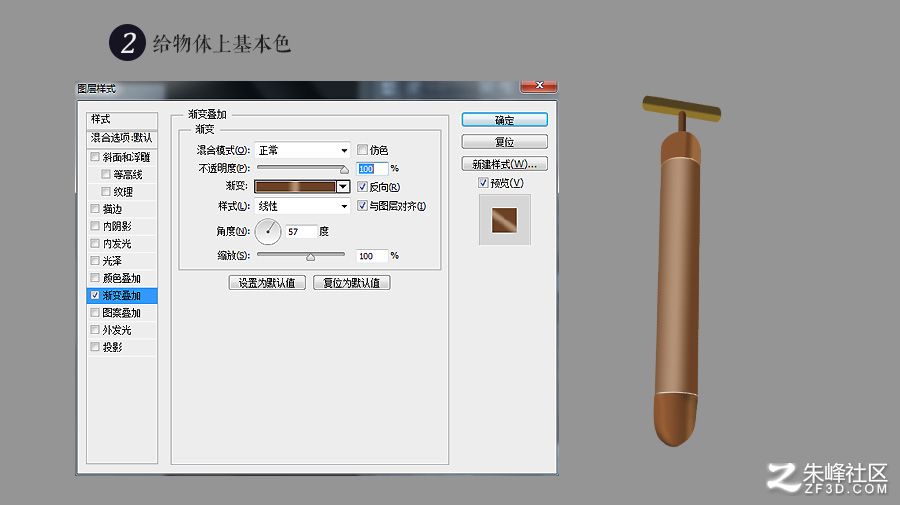Select 外发光 row label
Image resolution: width=900 pixels, height=505 pixels.
pyautogui.click(x=117, y=330)
